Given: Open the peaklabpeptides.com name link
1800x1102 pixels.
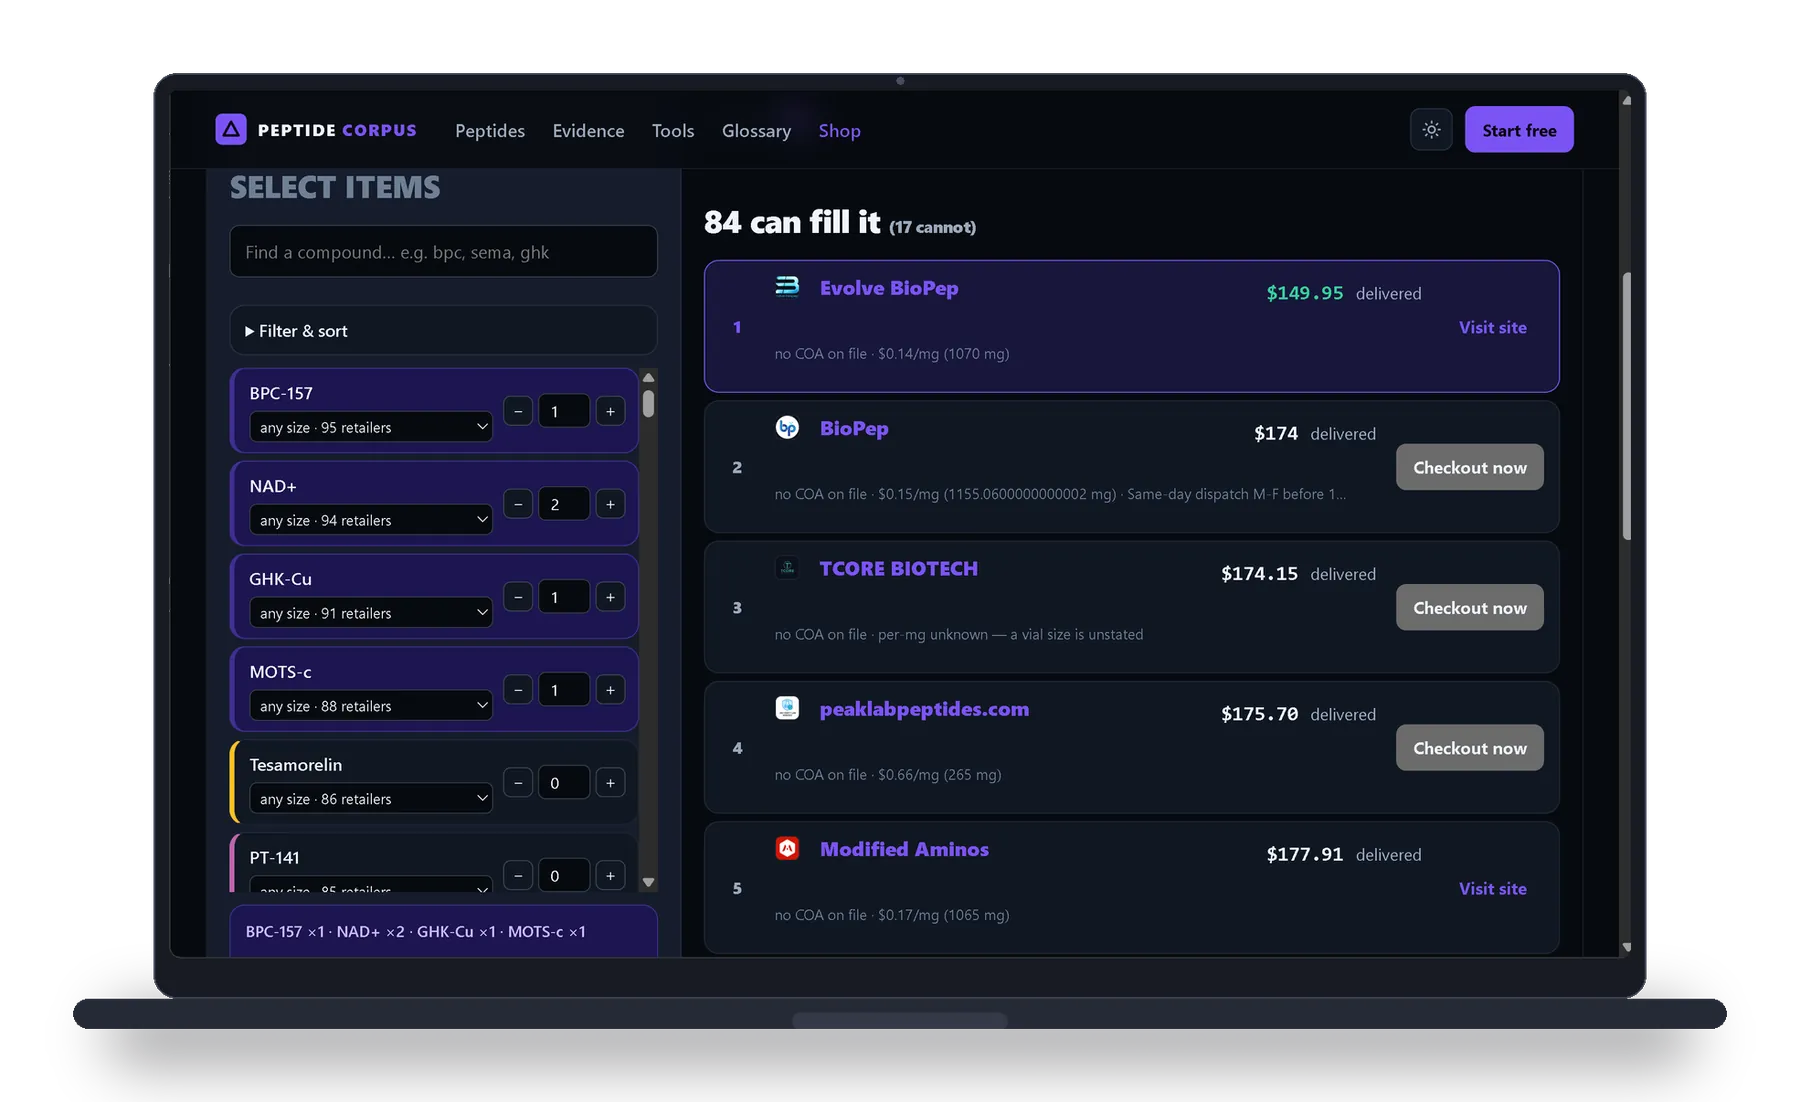Looking at the screenshot, I should 924,709.
